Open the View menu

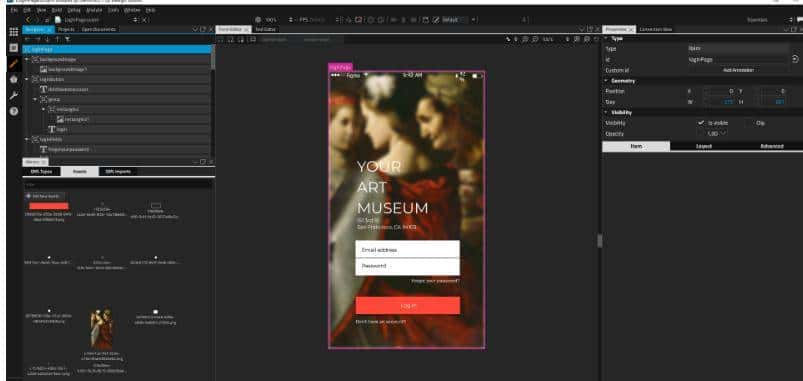[41, 10]
